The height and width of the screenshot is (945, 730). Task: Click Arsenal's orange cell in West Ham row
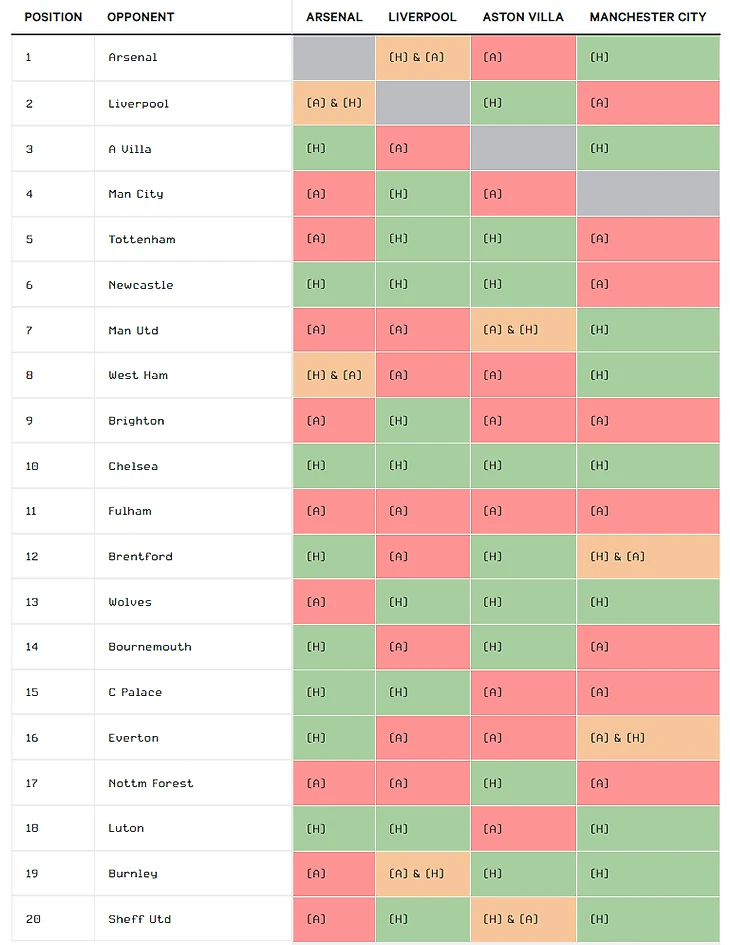click(334, 375)
